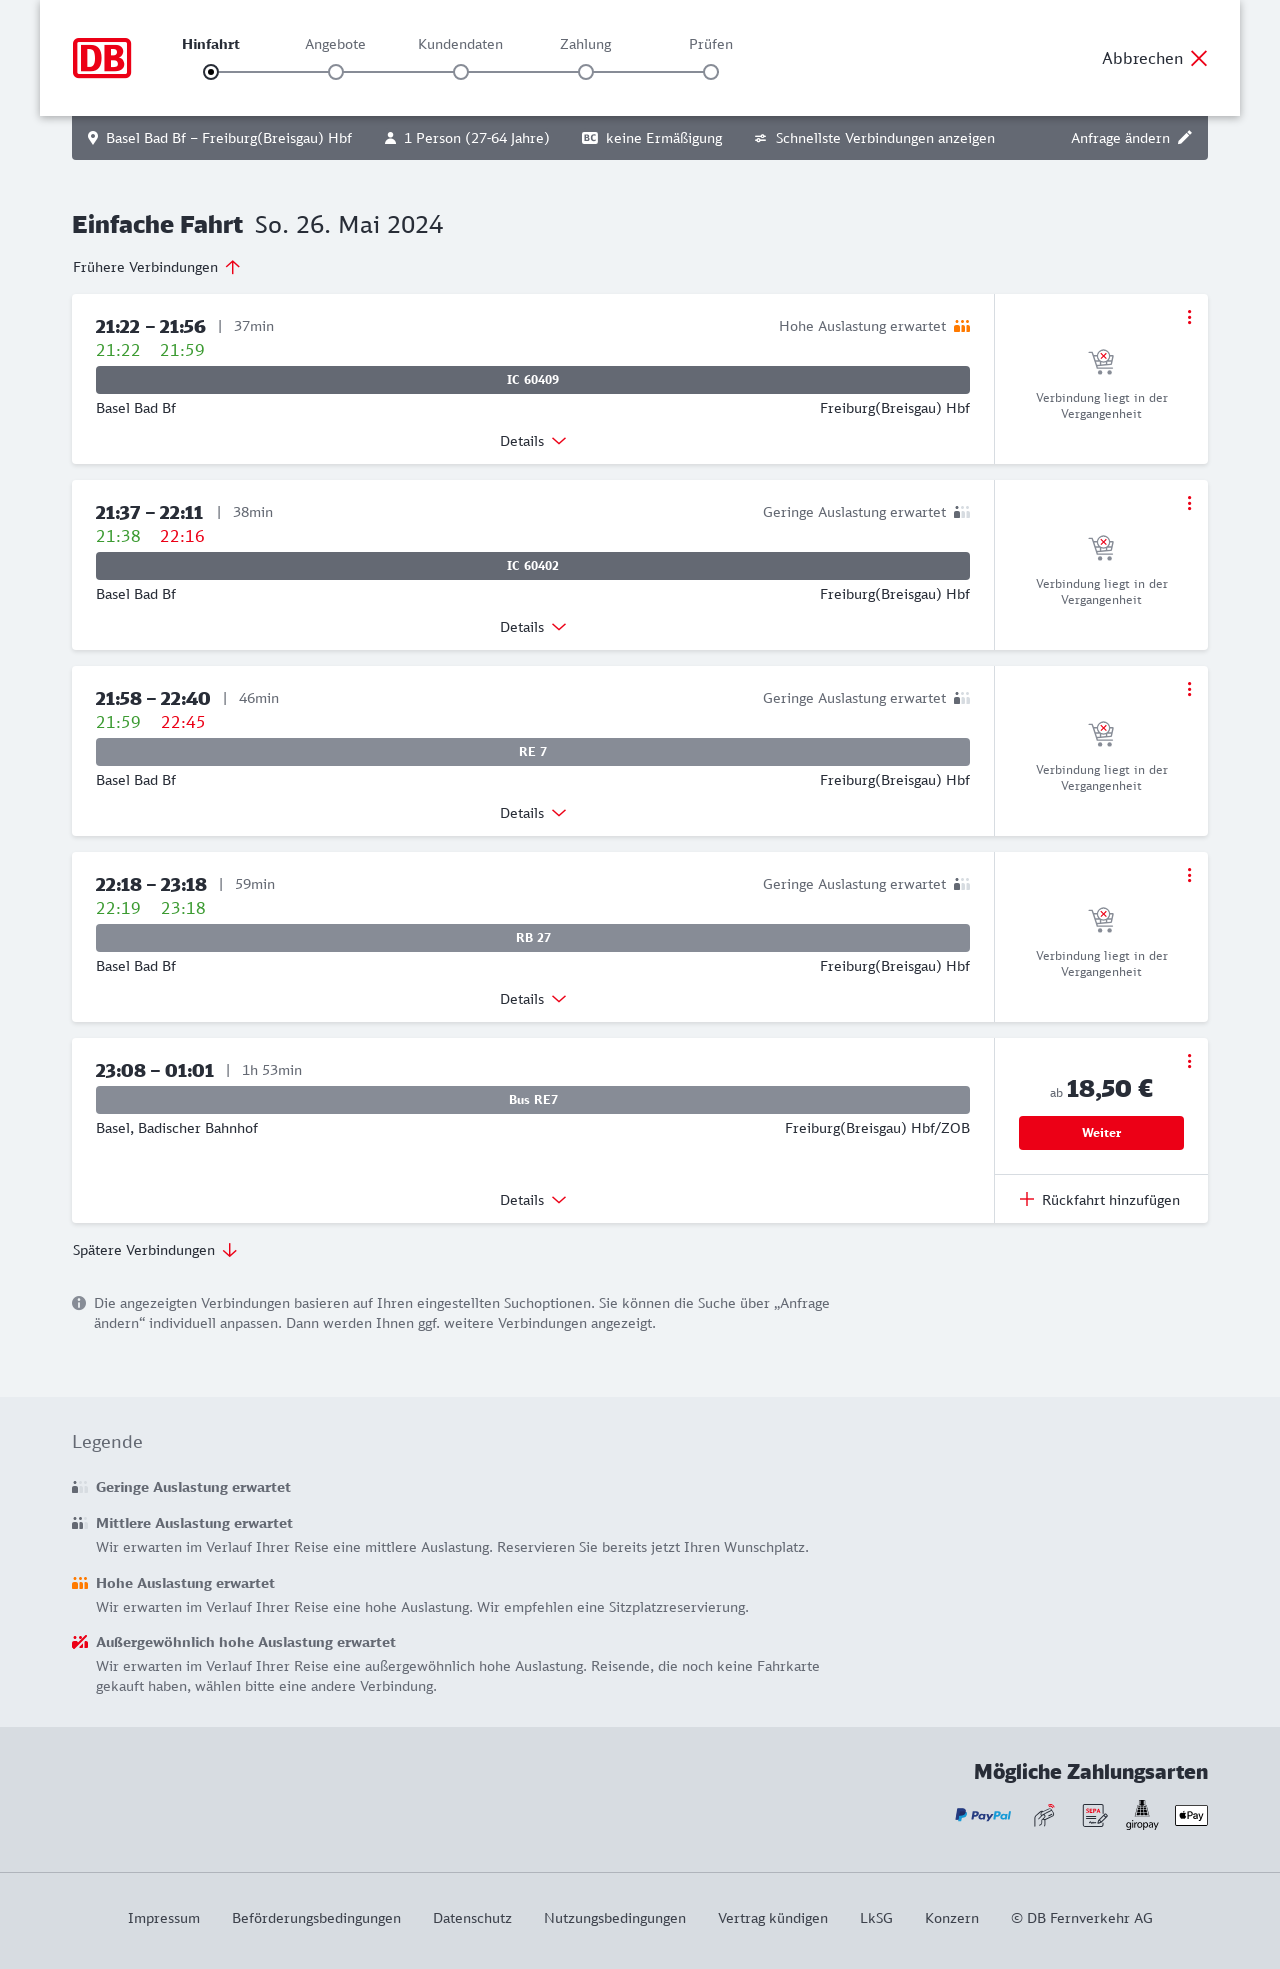The image size is (1280, 1969).
Task: Open the Impressum footer link
Action: click(164, 1918)
